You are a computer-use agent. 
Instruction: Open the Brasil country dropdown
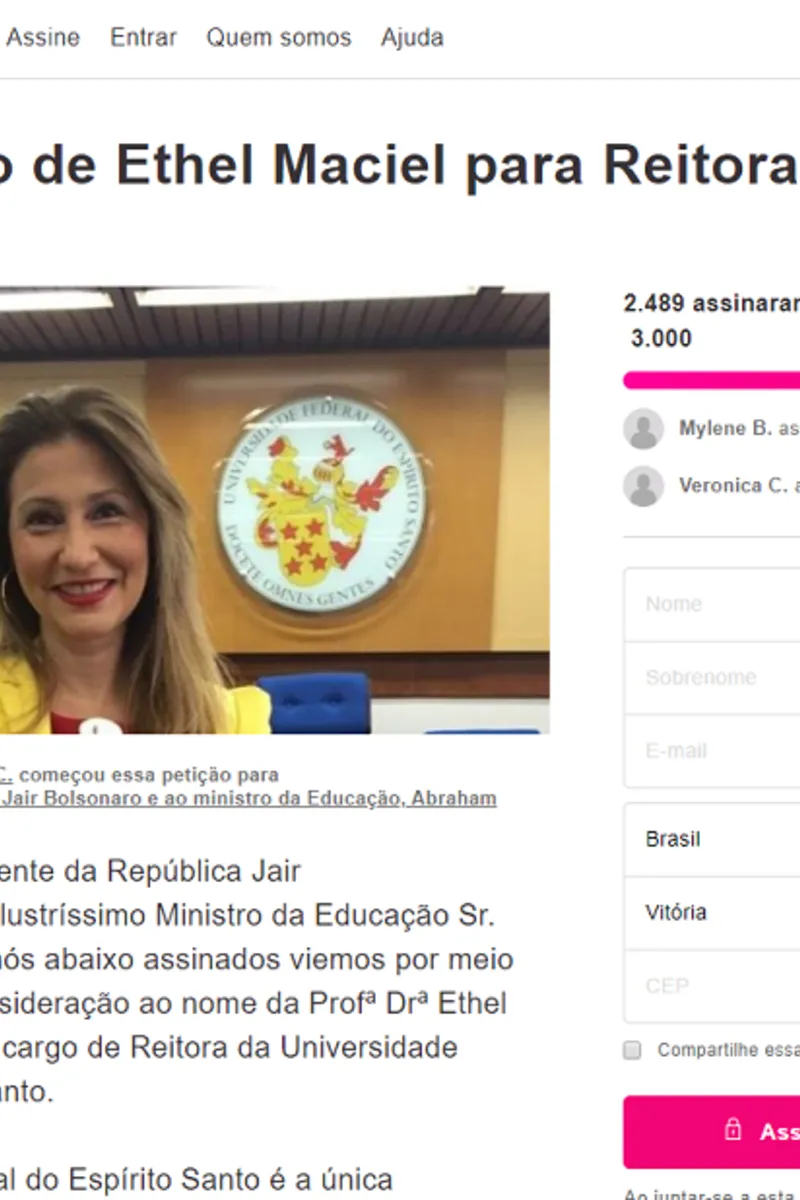712,839
